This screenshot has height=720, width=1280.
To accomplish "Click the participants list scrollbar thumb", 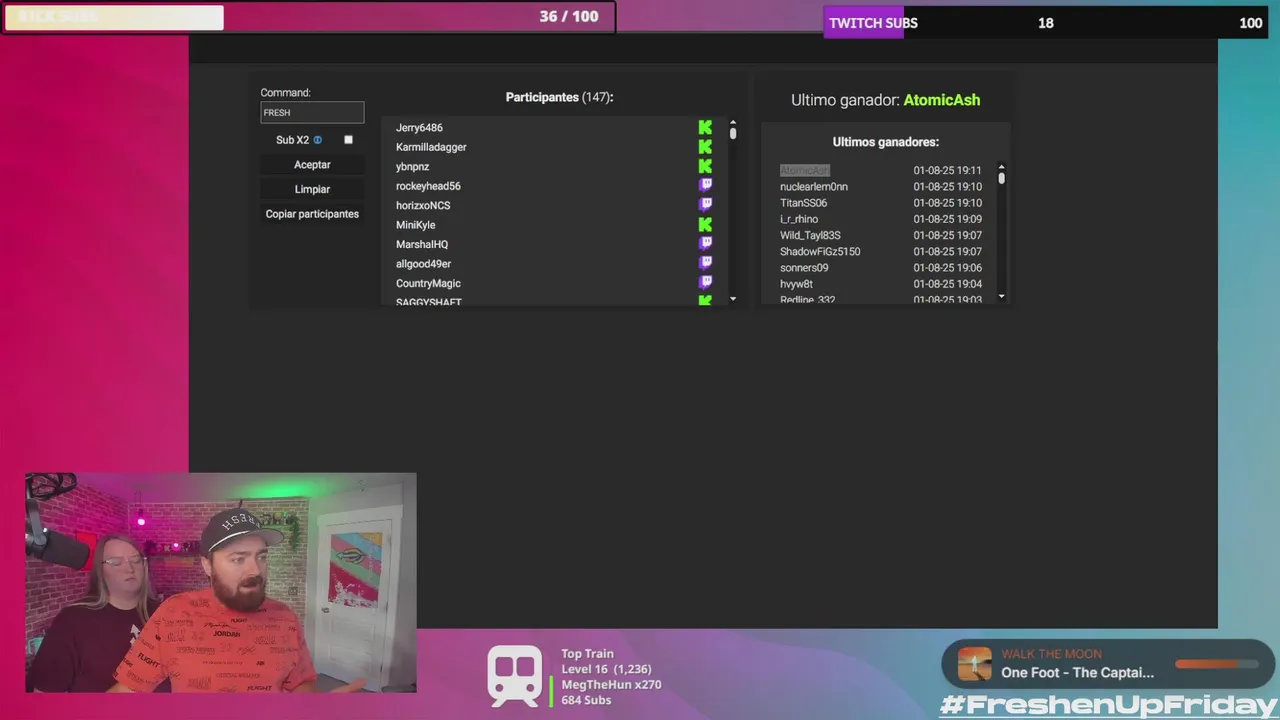I will point(733,132).
